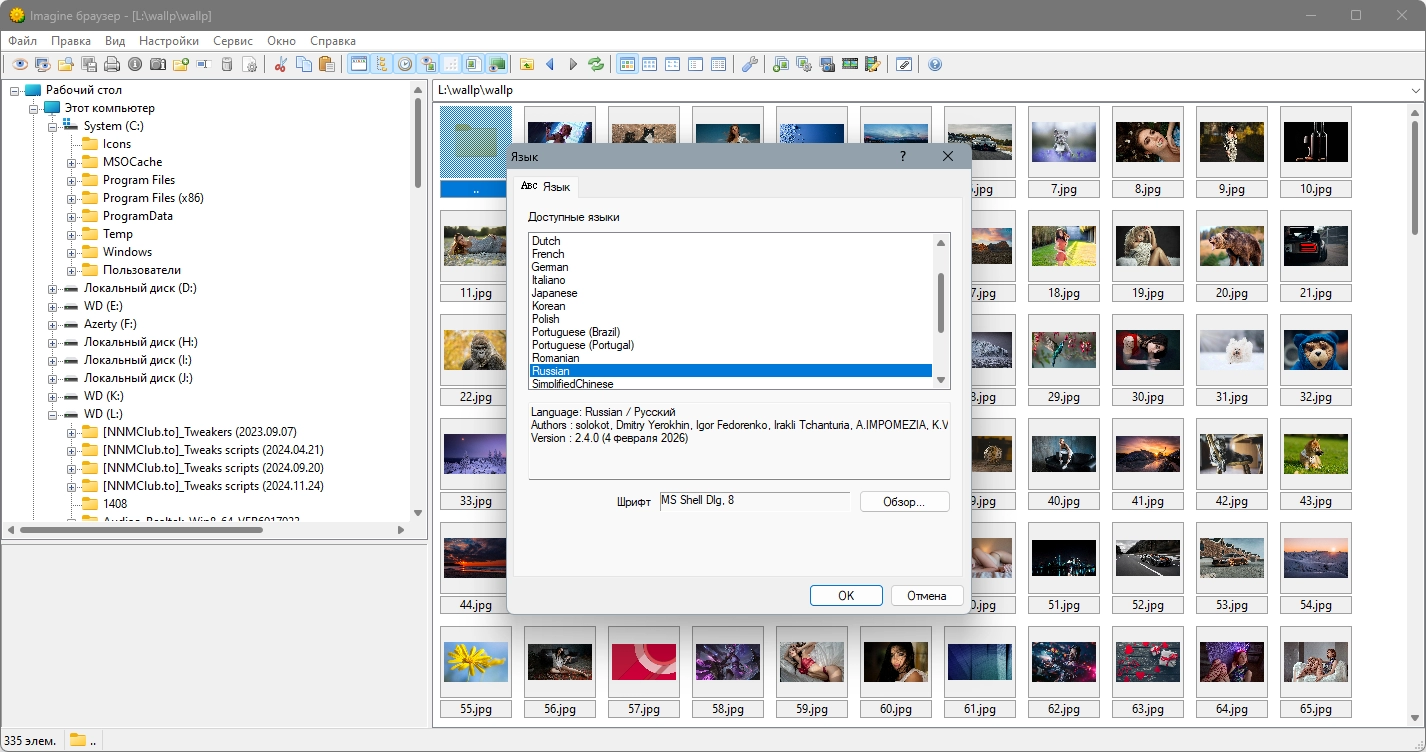Click the paperclip icon in toolbar

(x=904, y=64)
